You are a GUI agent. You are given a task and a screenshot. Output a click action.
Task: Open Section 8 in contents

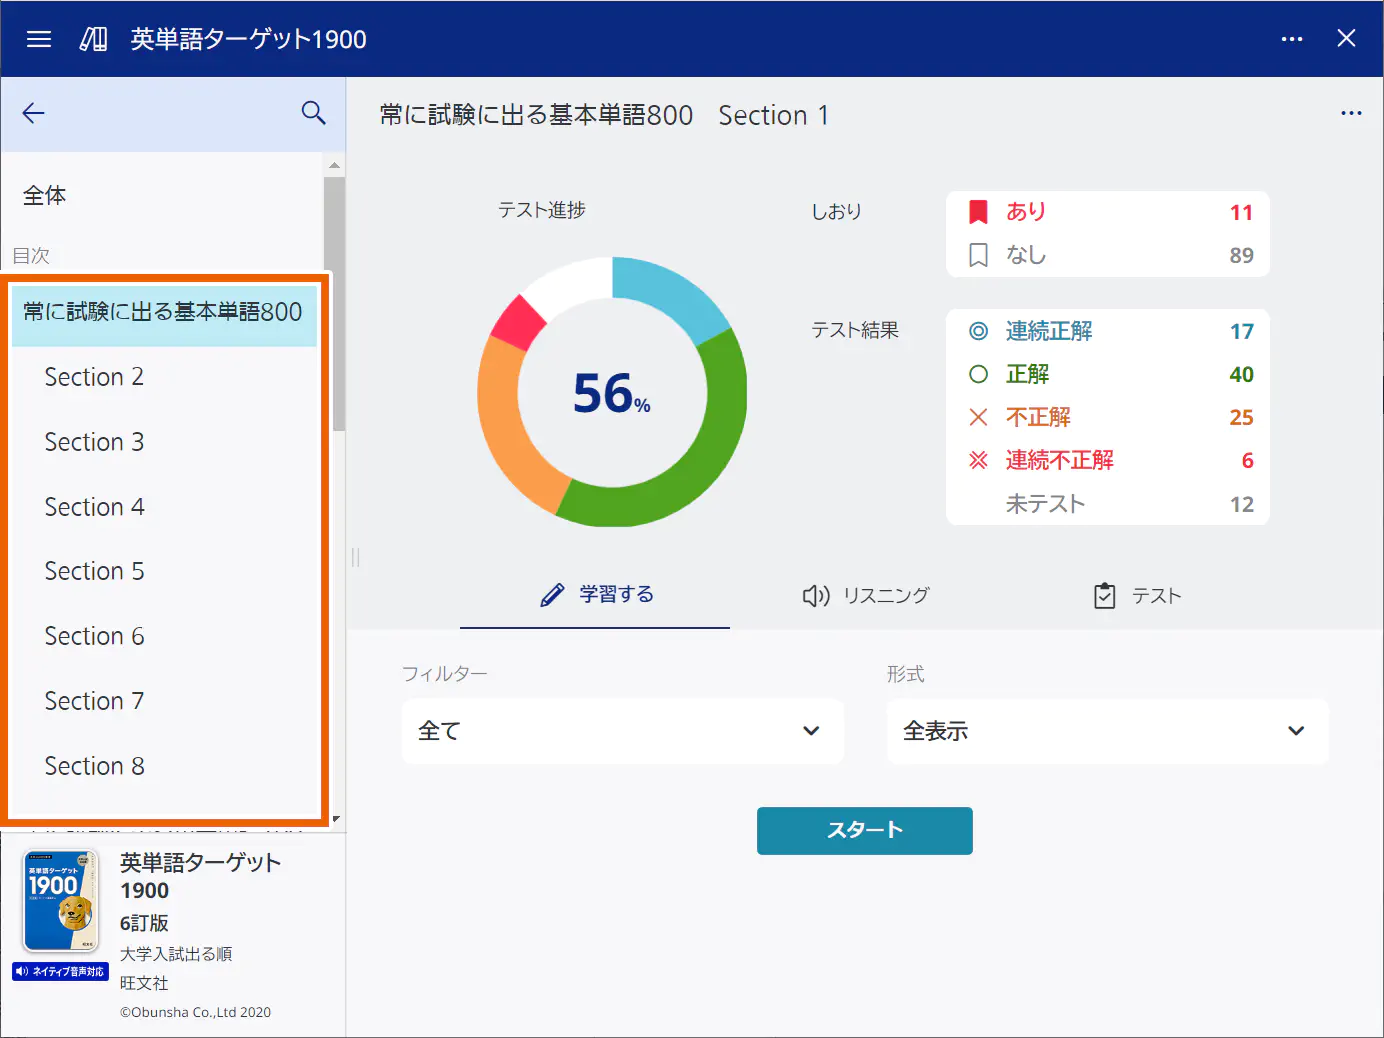pos(164,766)
